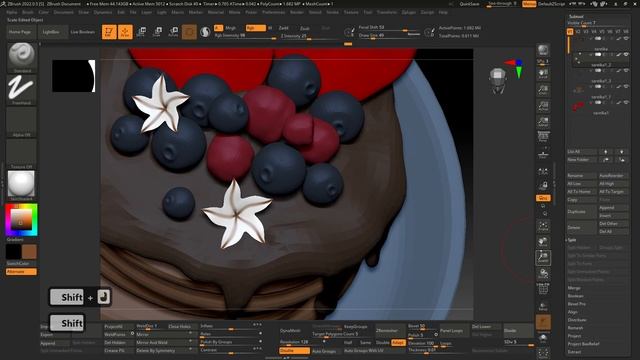Open the Zplugin menu
The image size is (640, 360).
409,12
